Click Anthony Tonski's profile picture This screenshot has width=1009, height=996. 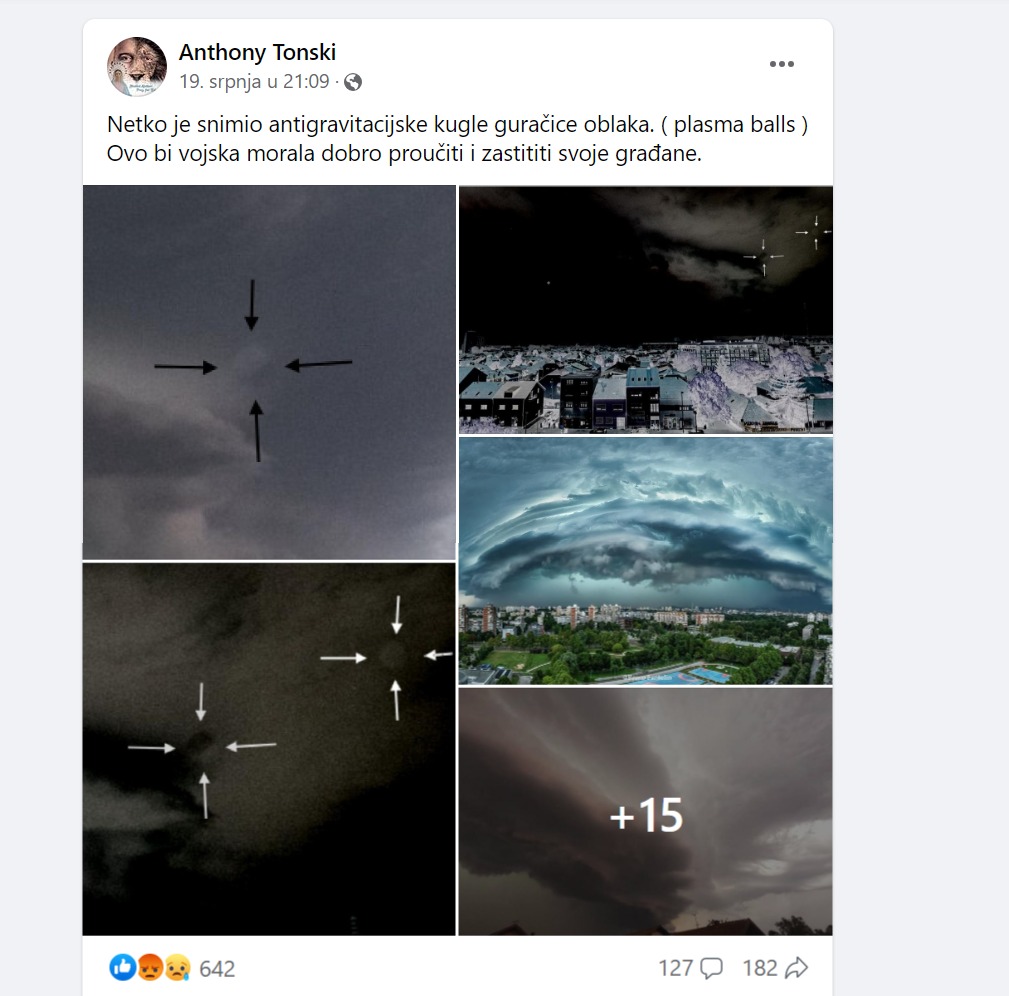(x=136, y=66)
